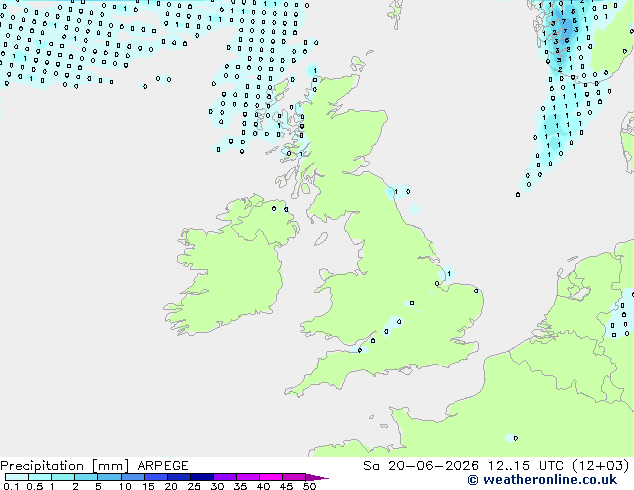Pick the 25–30 mm navy legend swatch
The height and width of the screenshot is (490, 634).
[x=201, y=477]
